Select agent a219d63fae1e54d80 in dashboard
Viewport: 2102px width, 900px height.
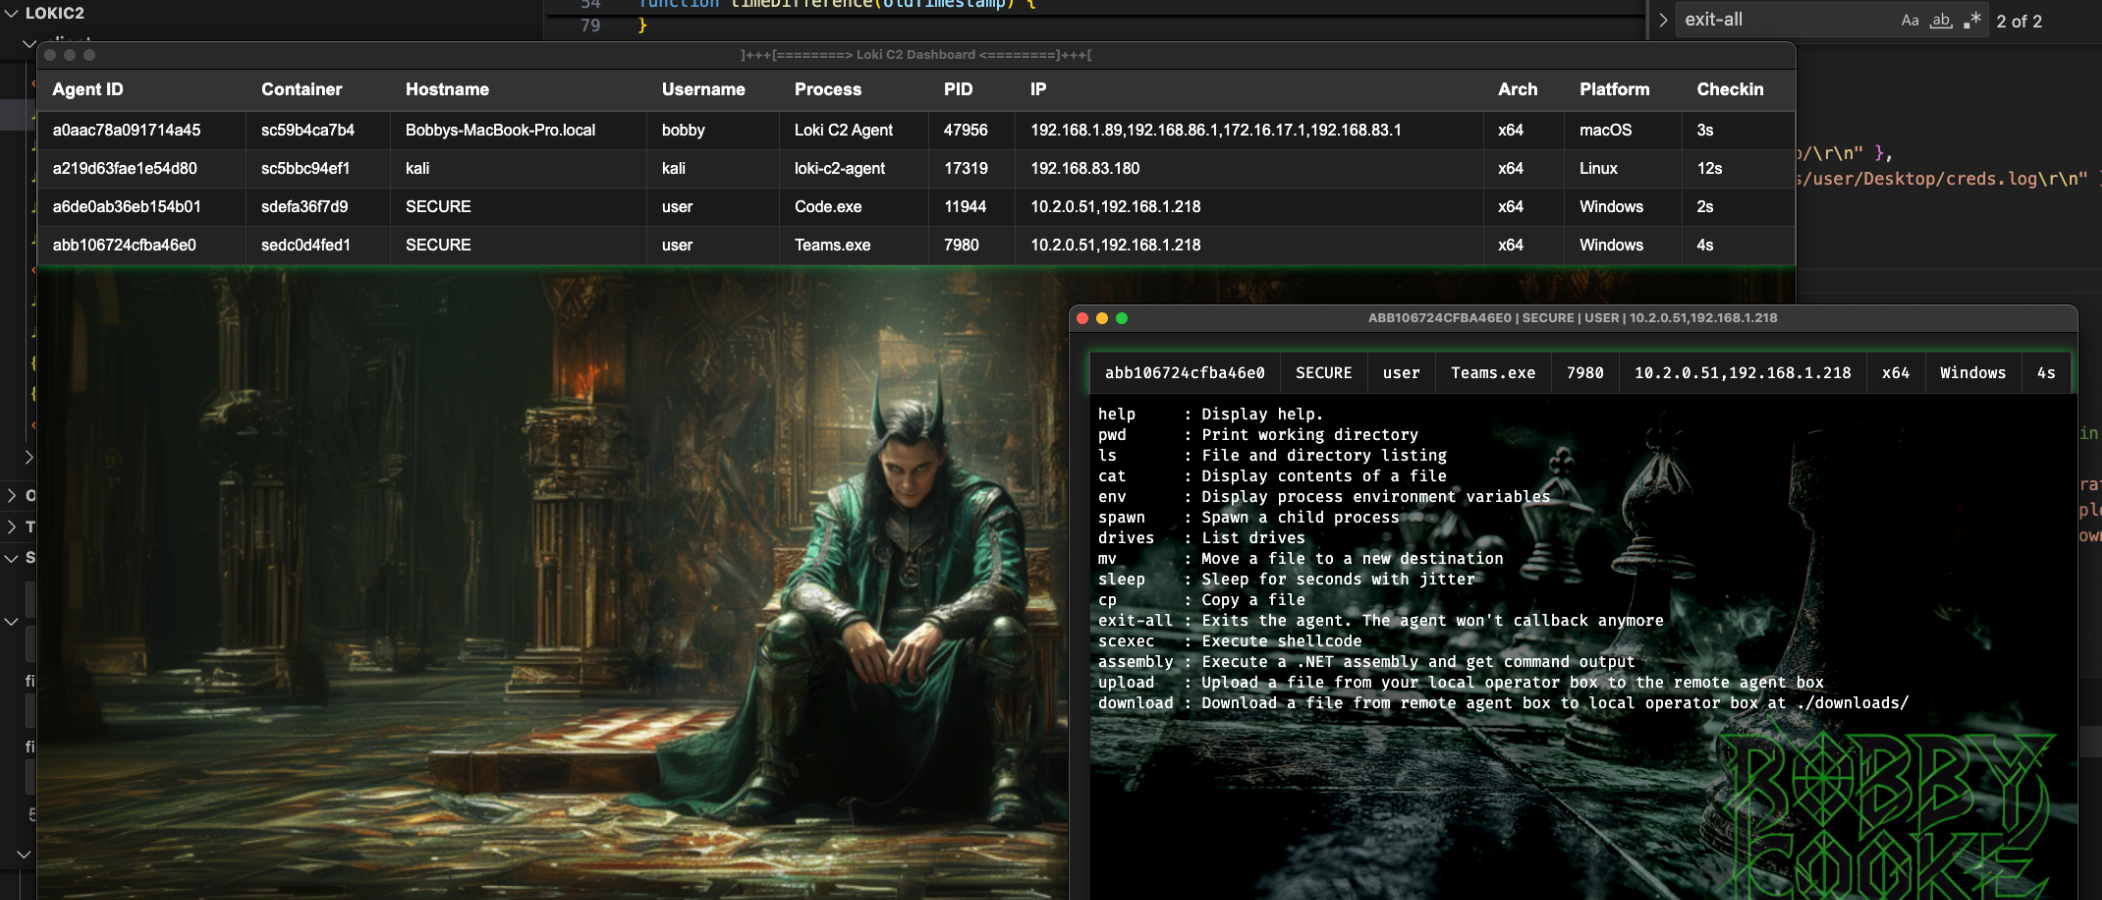pos(124,168)
